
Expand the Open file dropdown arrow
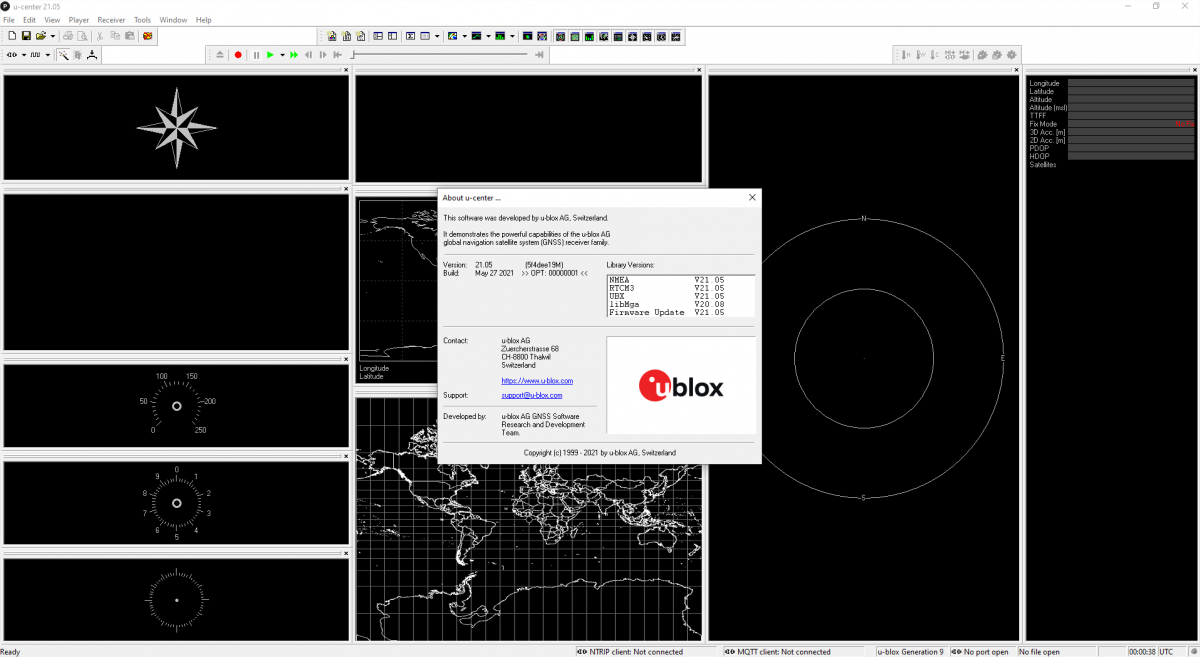(52, 36)
